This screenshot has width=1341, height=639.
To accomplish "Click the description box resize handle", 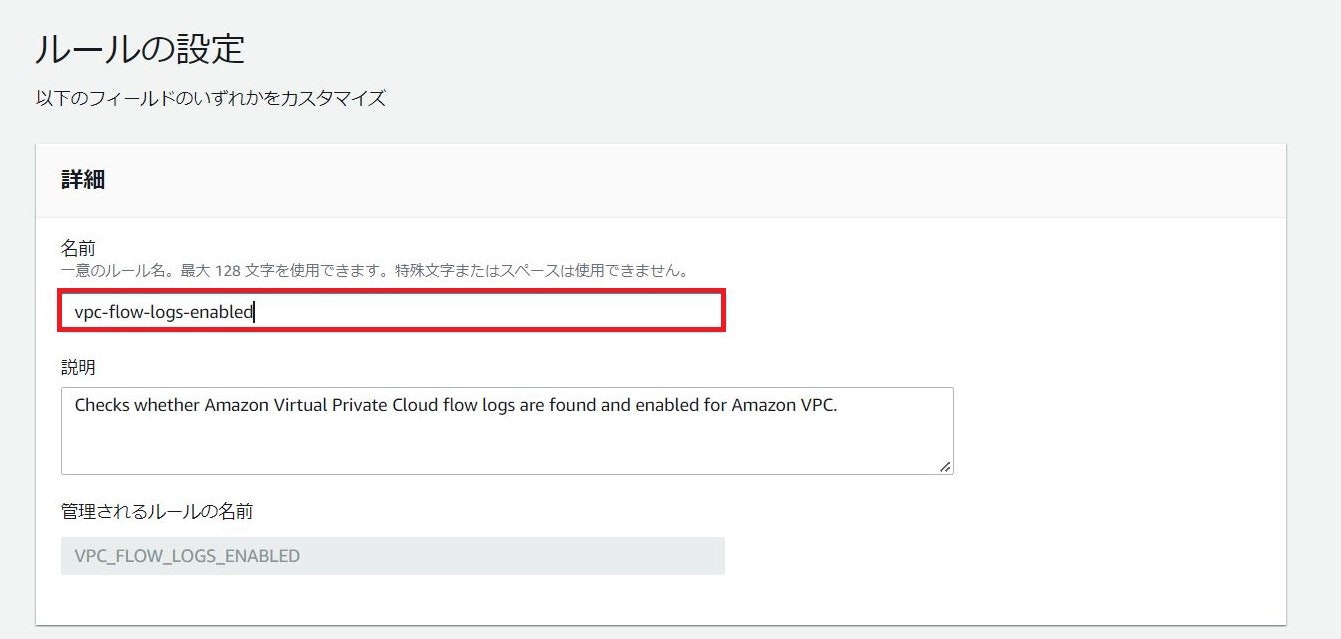I will pos(945,466).
